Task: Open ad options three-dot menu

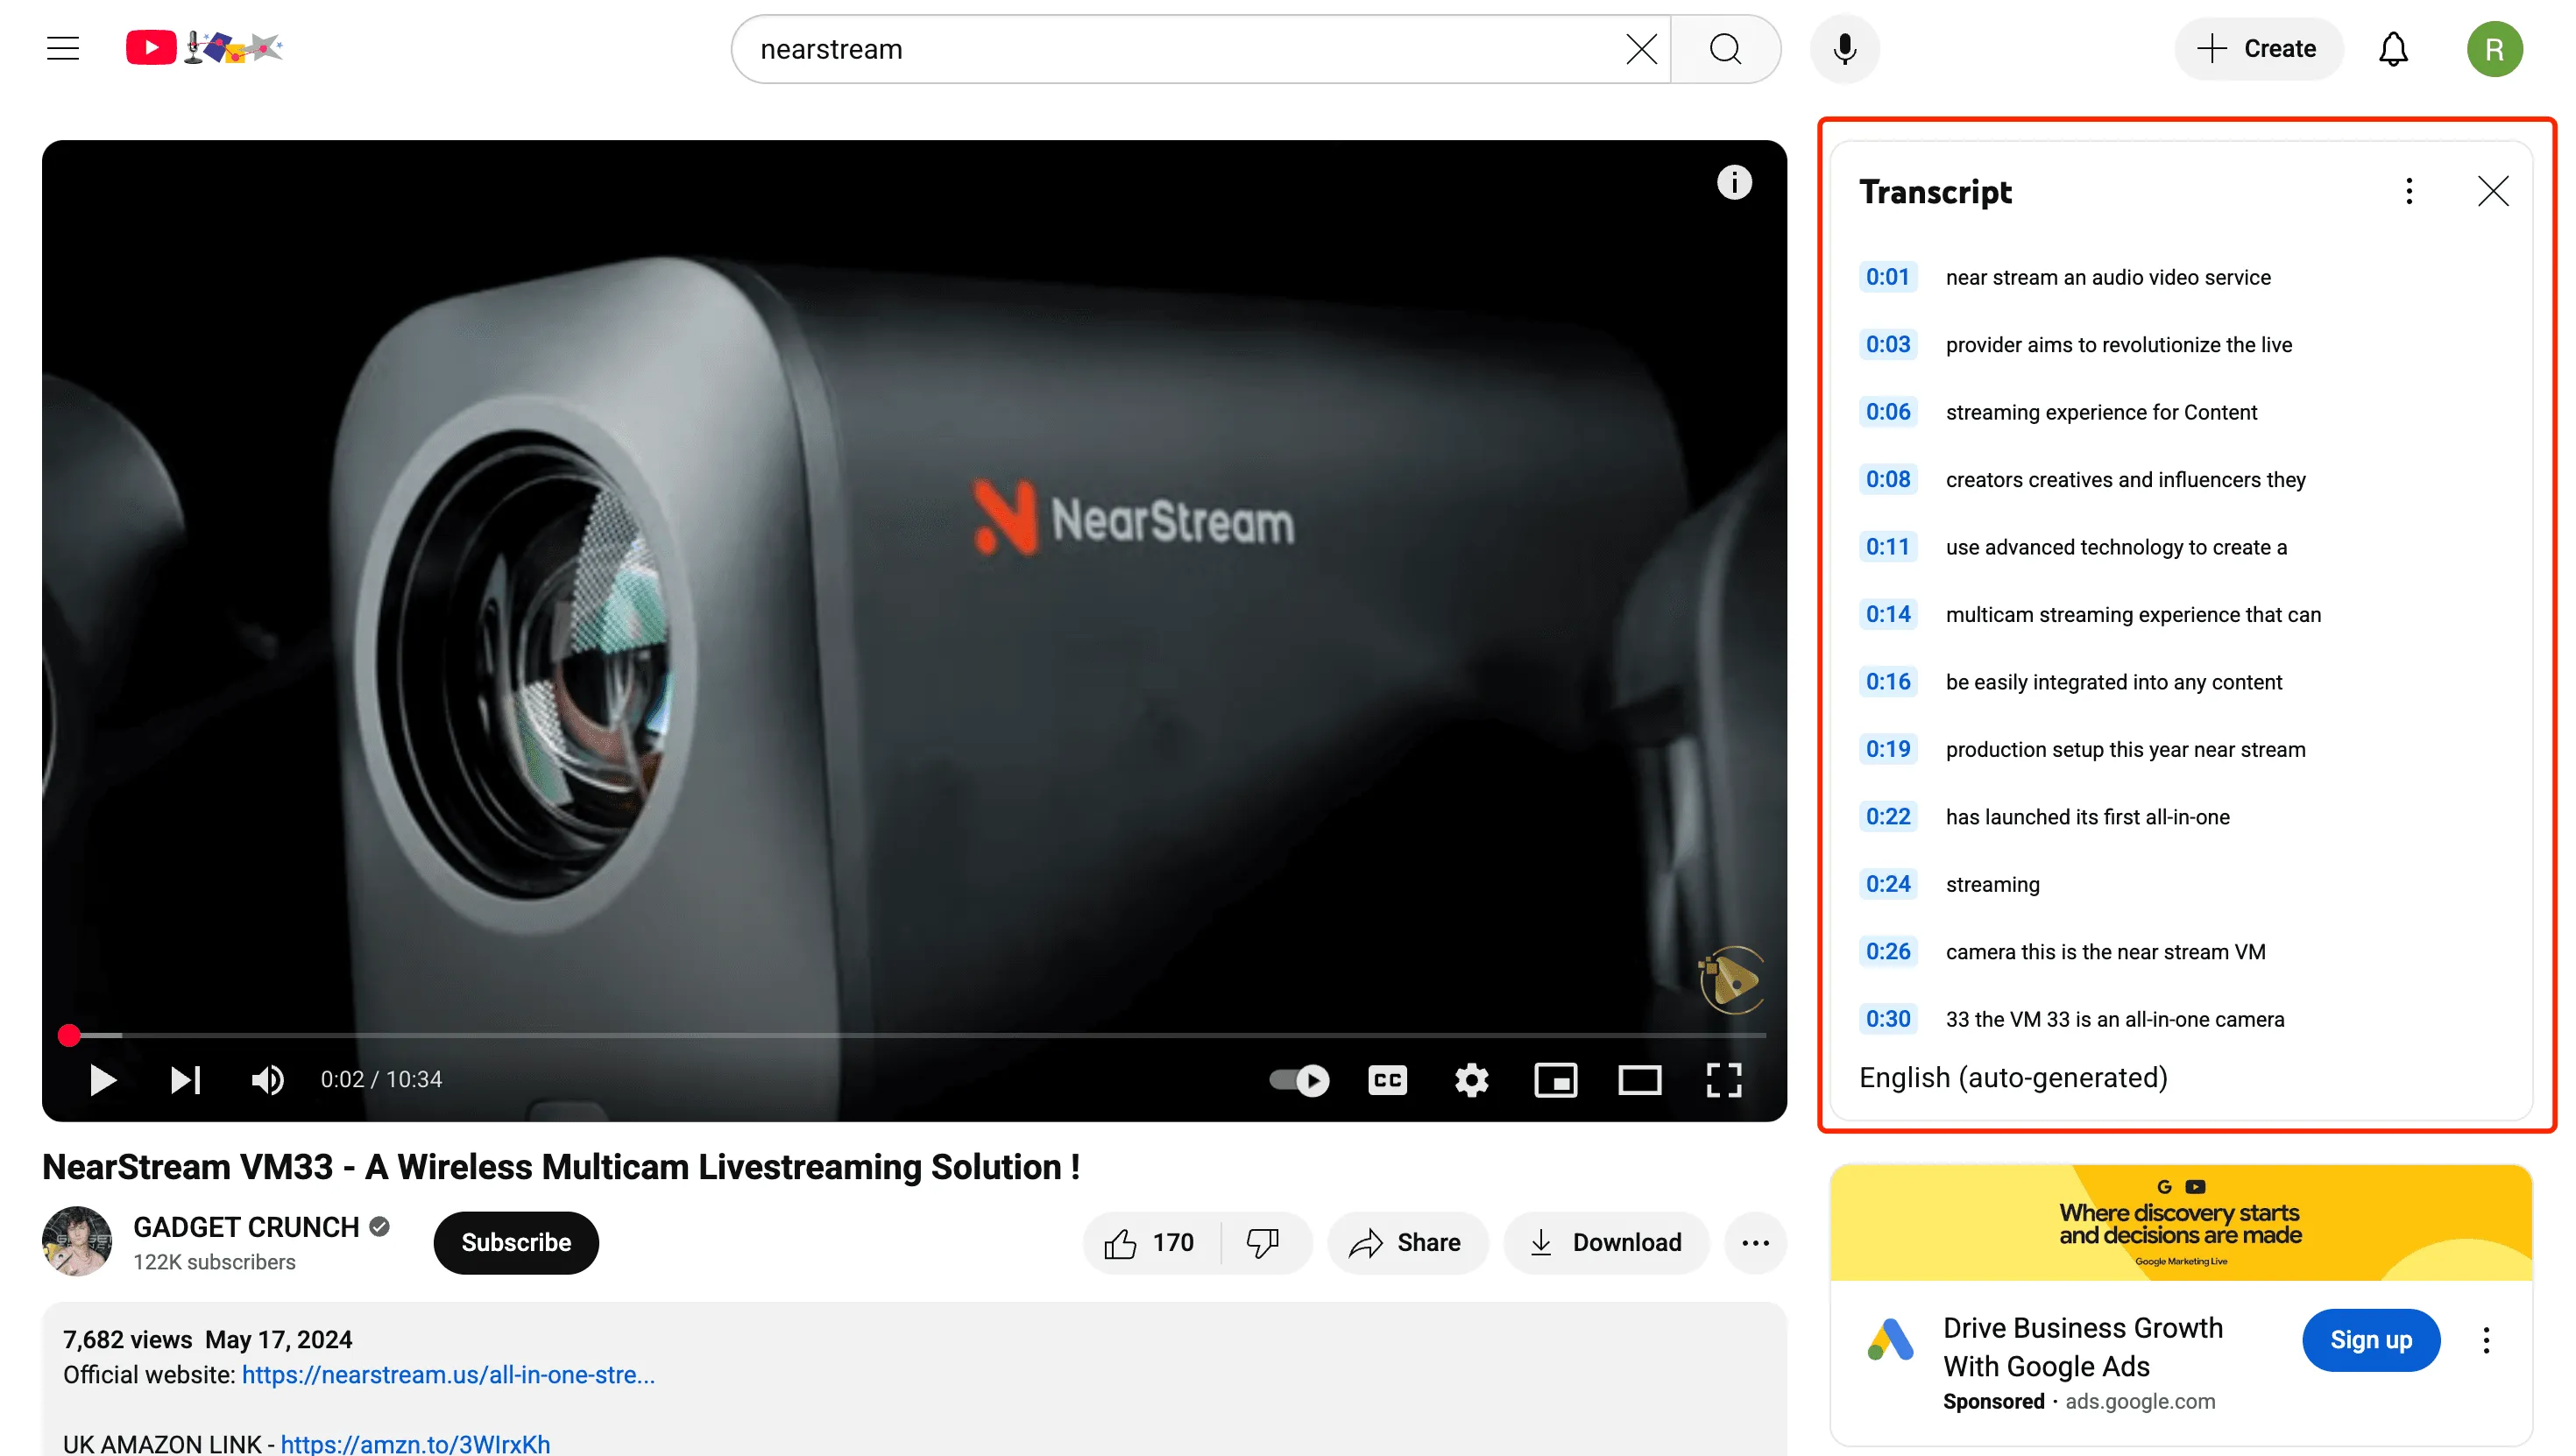Action: [2485, 1340]
